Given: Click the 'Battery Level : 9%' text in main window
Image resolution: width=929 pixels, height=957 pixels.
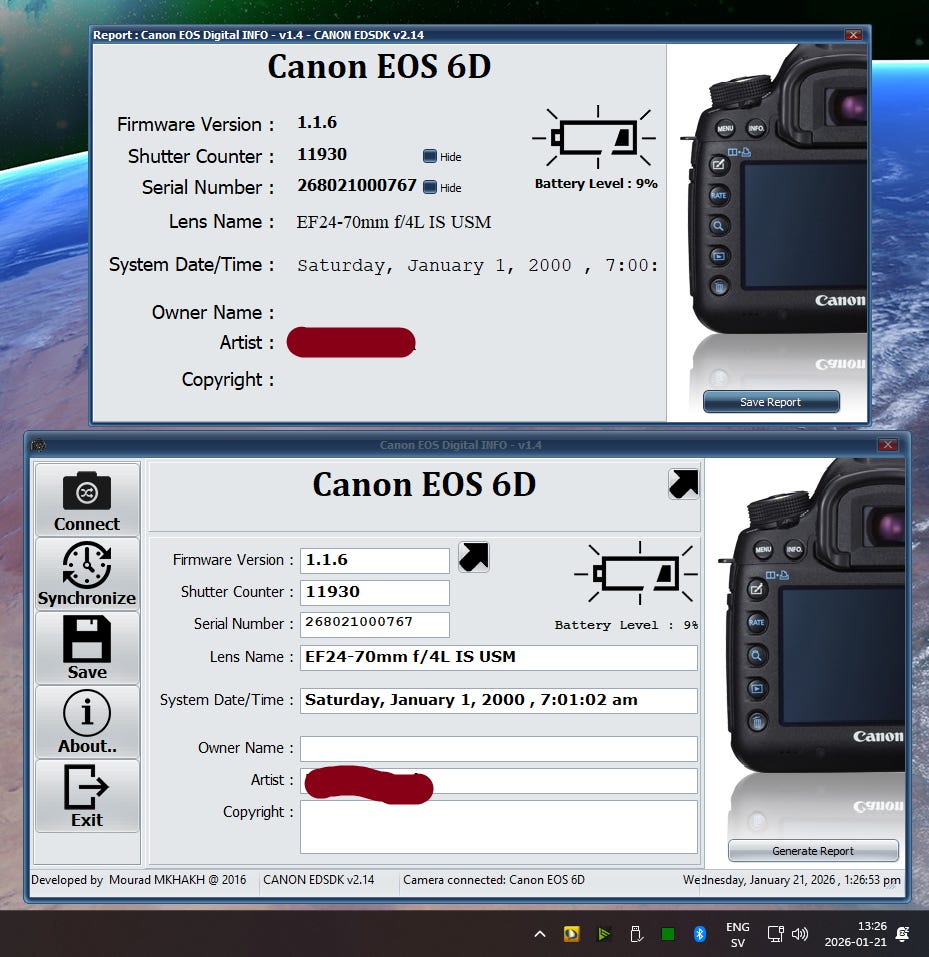Looking at the screenshot, I should pyautogui.click(x=626, y=625).
